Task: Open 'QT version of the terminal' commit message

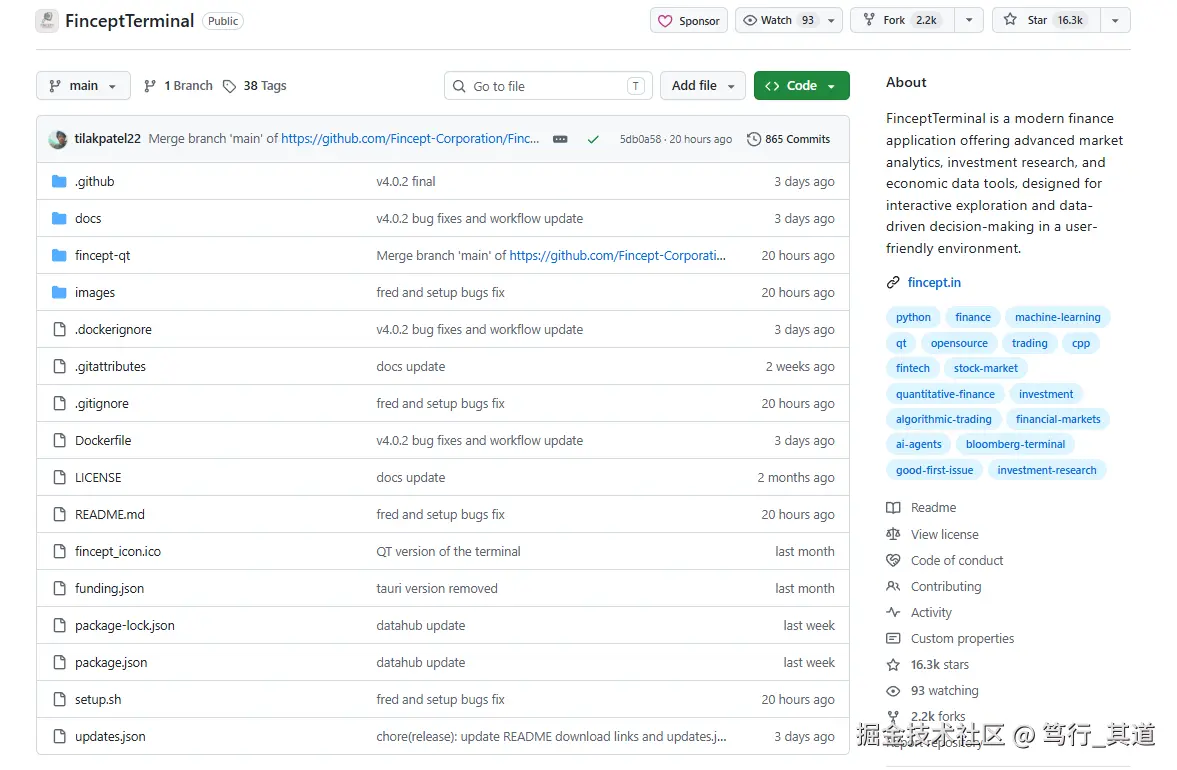Action: click(x=448, y=552)
